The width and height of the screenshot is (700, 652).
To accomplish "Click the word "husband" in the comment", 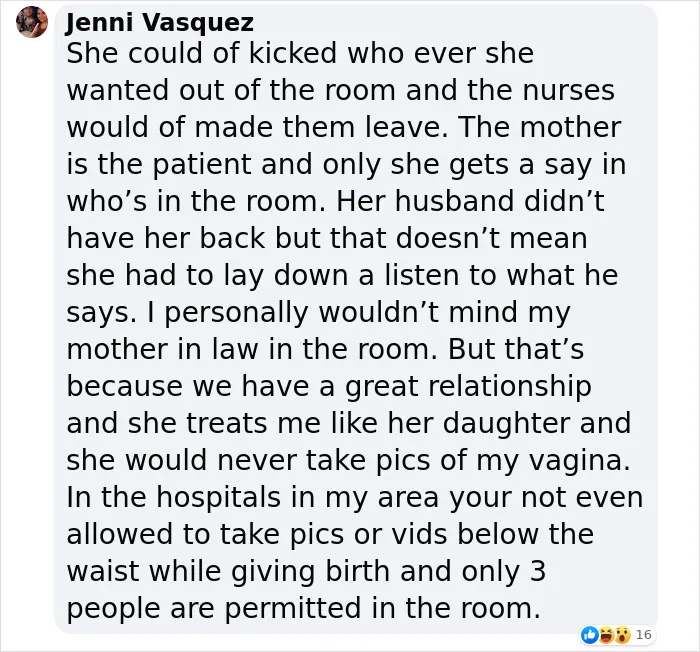I will (x=454, y=201).
